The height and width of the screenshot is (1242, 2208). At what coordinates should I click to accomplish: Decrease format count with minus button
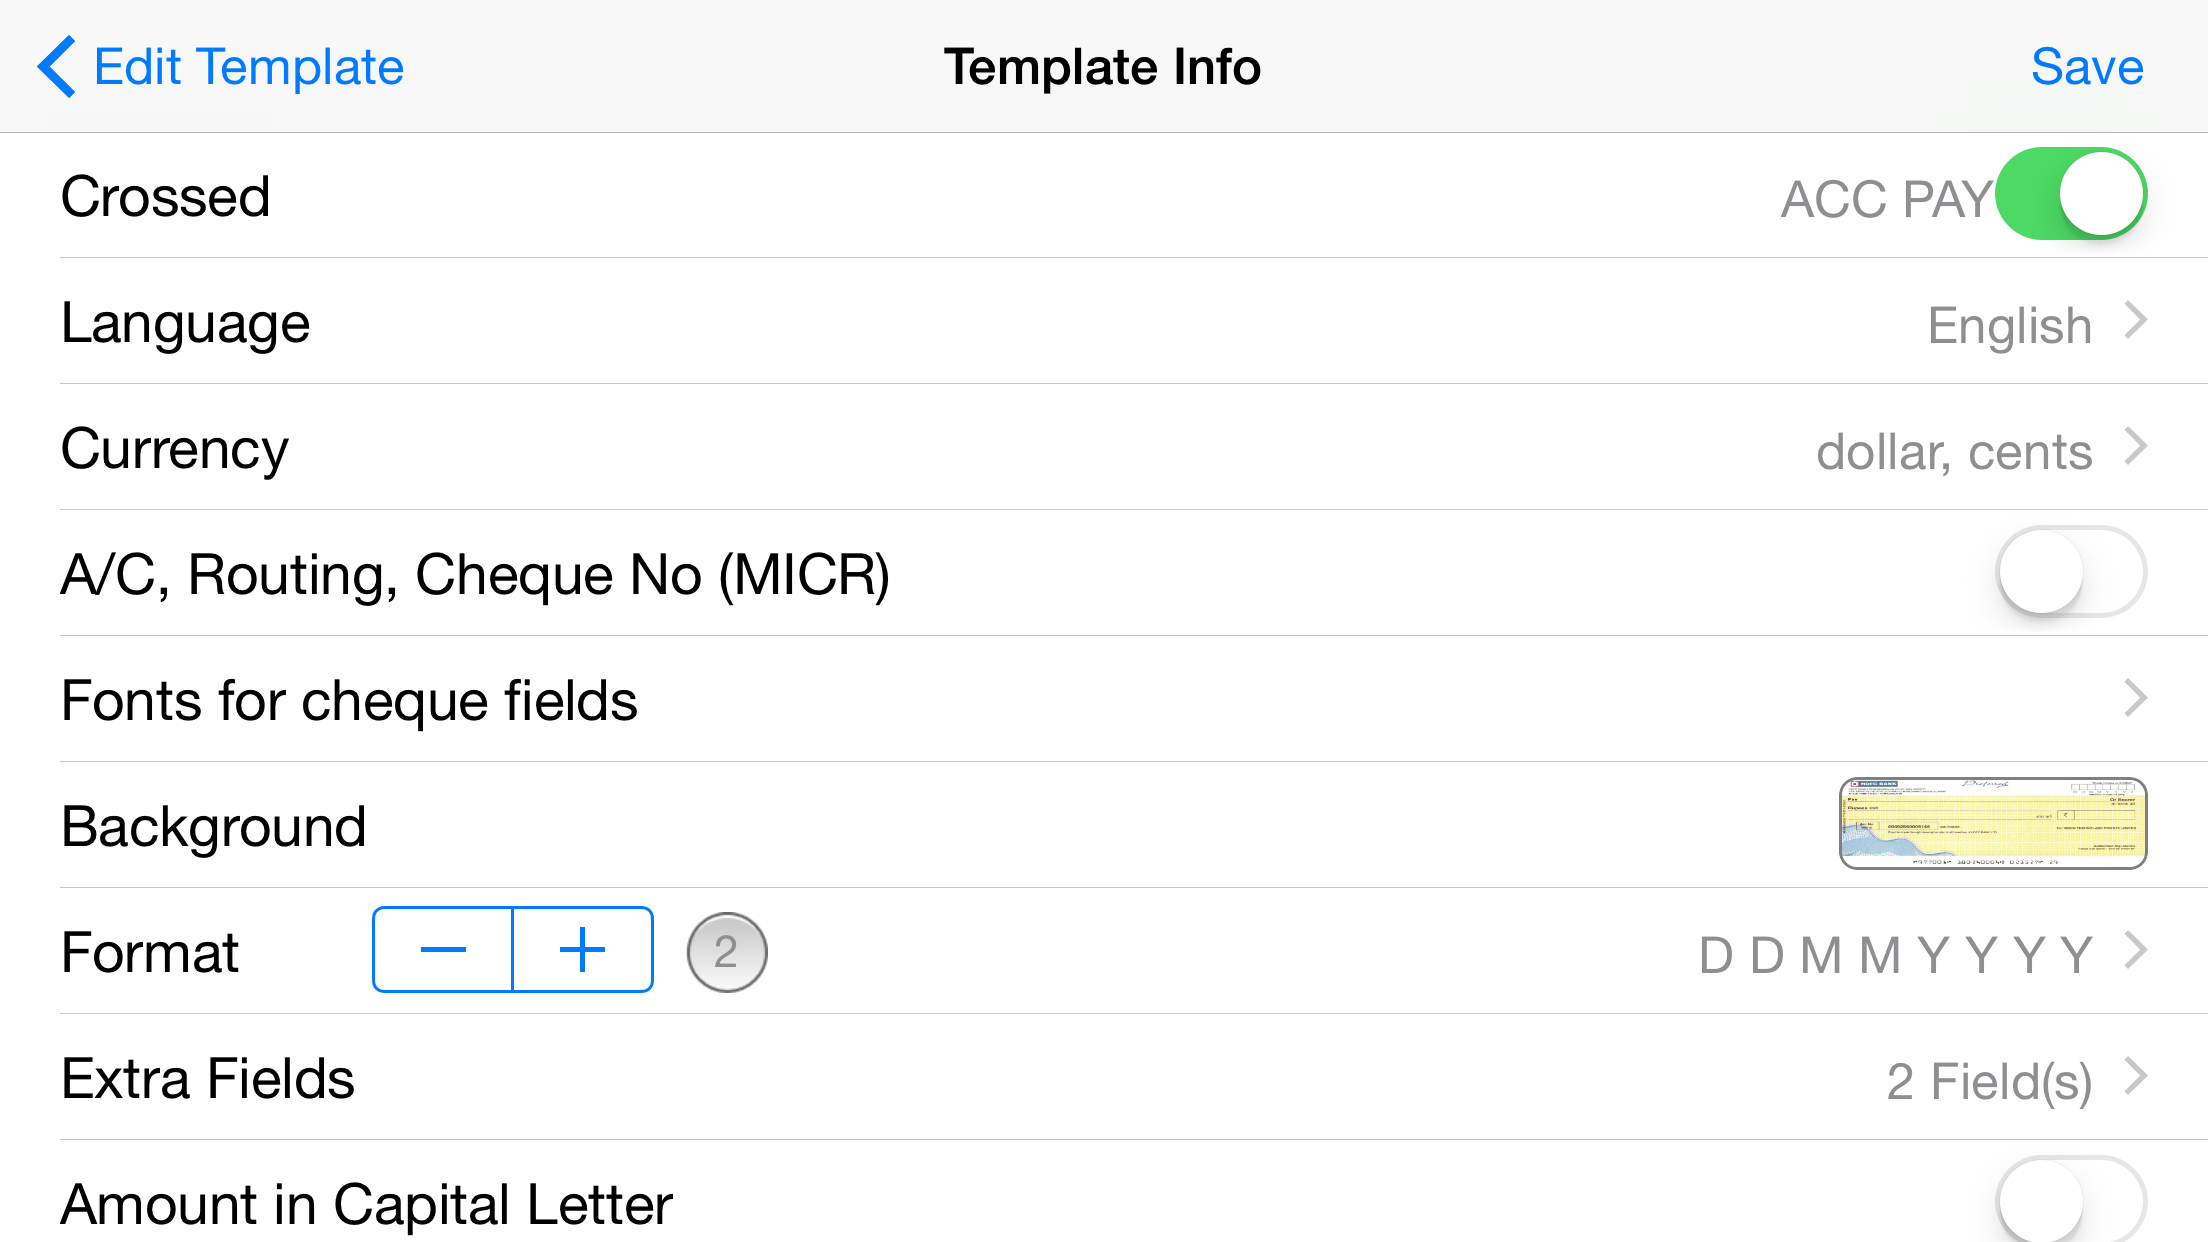pyautogui.click(x=443, y=950)
